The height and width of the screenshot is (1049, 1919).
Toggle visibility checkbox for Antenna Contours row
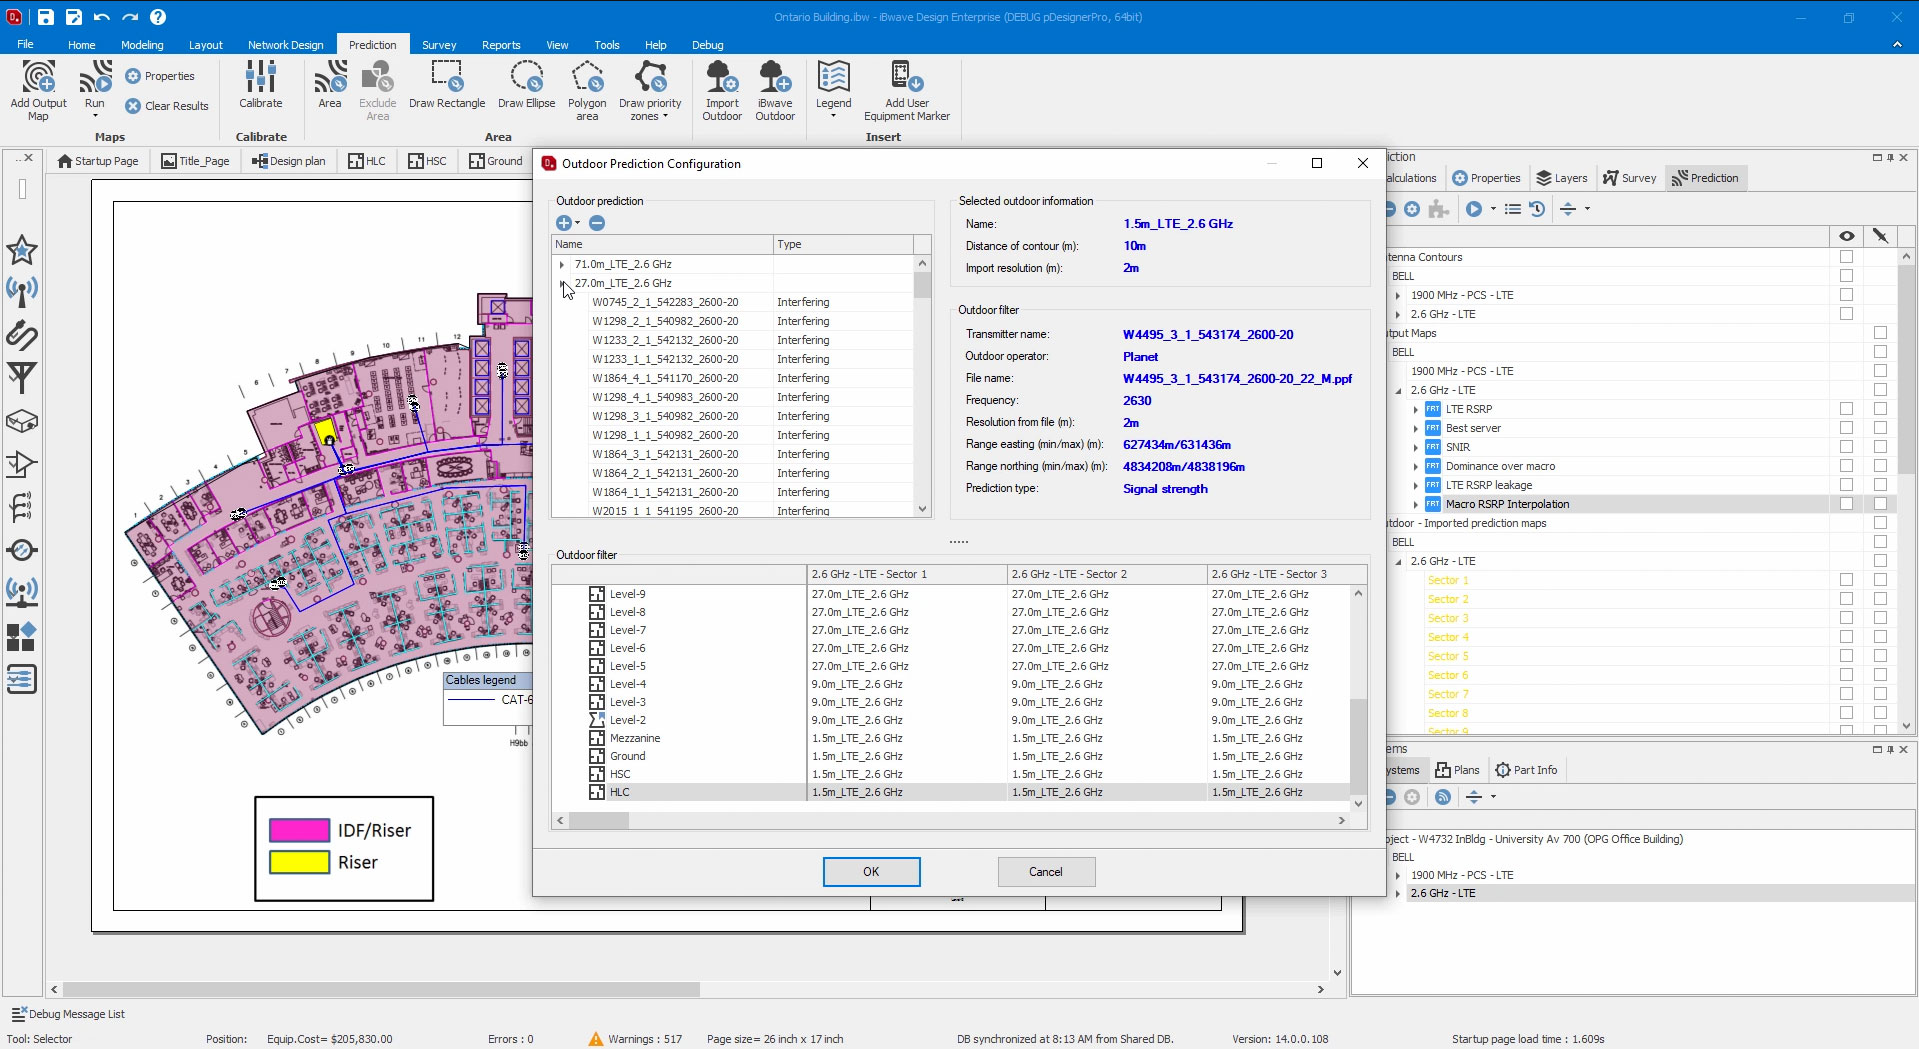pos(1846,257)
